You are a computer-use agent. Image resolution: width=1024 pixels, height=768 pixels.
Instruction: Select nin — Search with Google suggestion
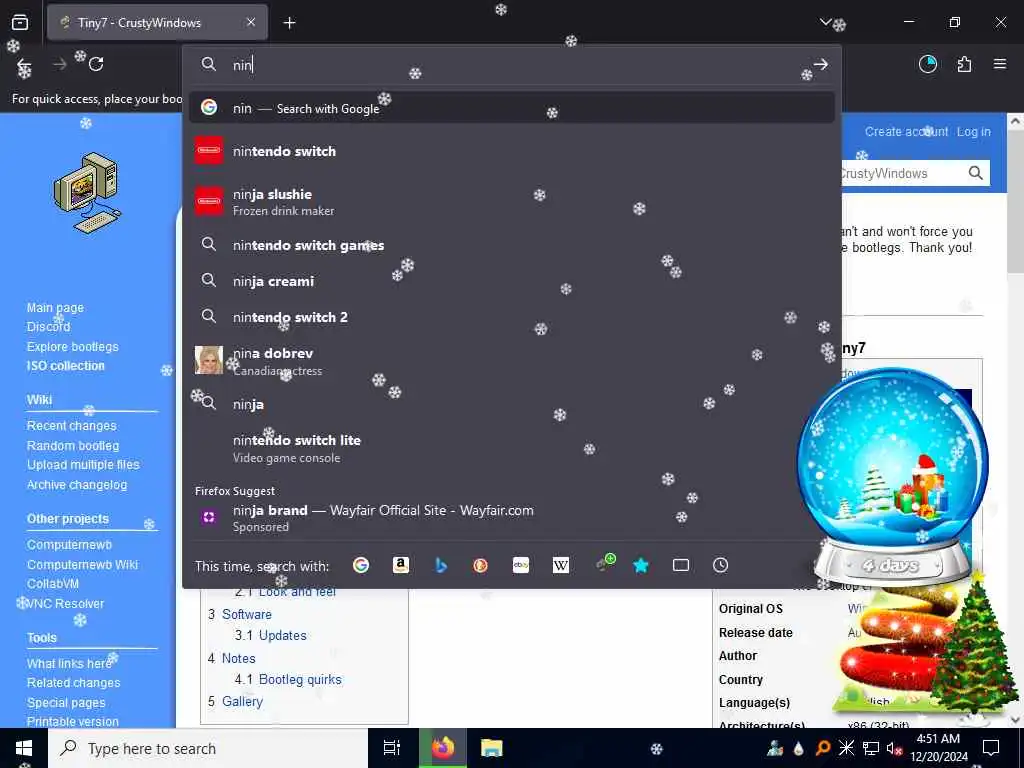[x=512, y=108]
